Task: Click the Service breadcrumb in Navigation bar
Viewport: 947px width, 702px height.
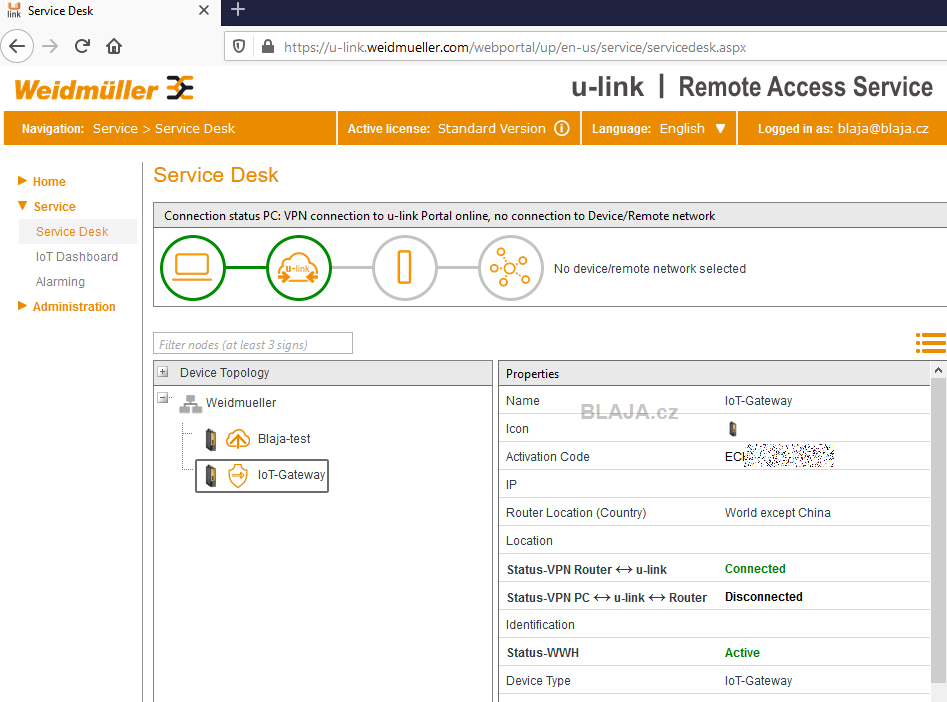Action: [x=115, y=129]
